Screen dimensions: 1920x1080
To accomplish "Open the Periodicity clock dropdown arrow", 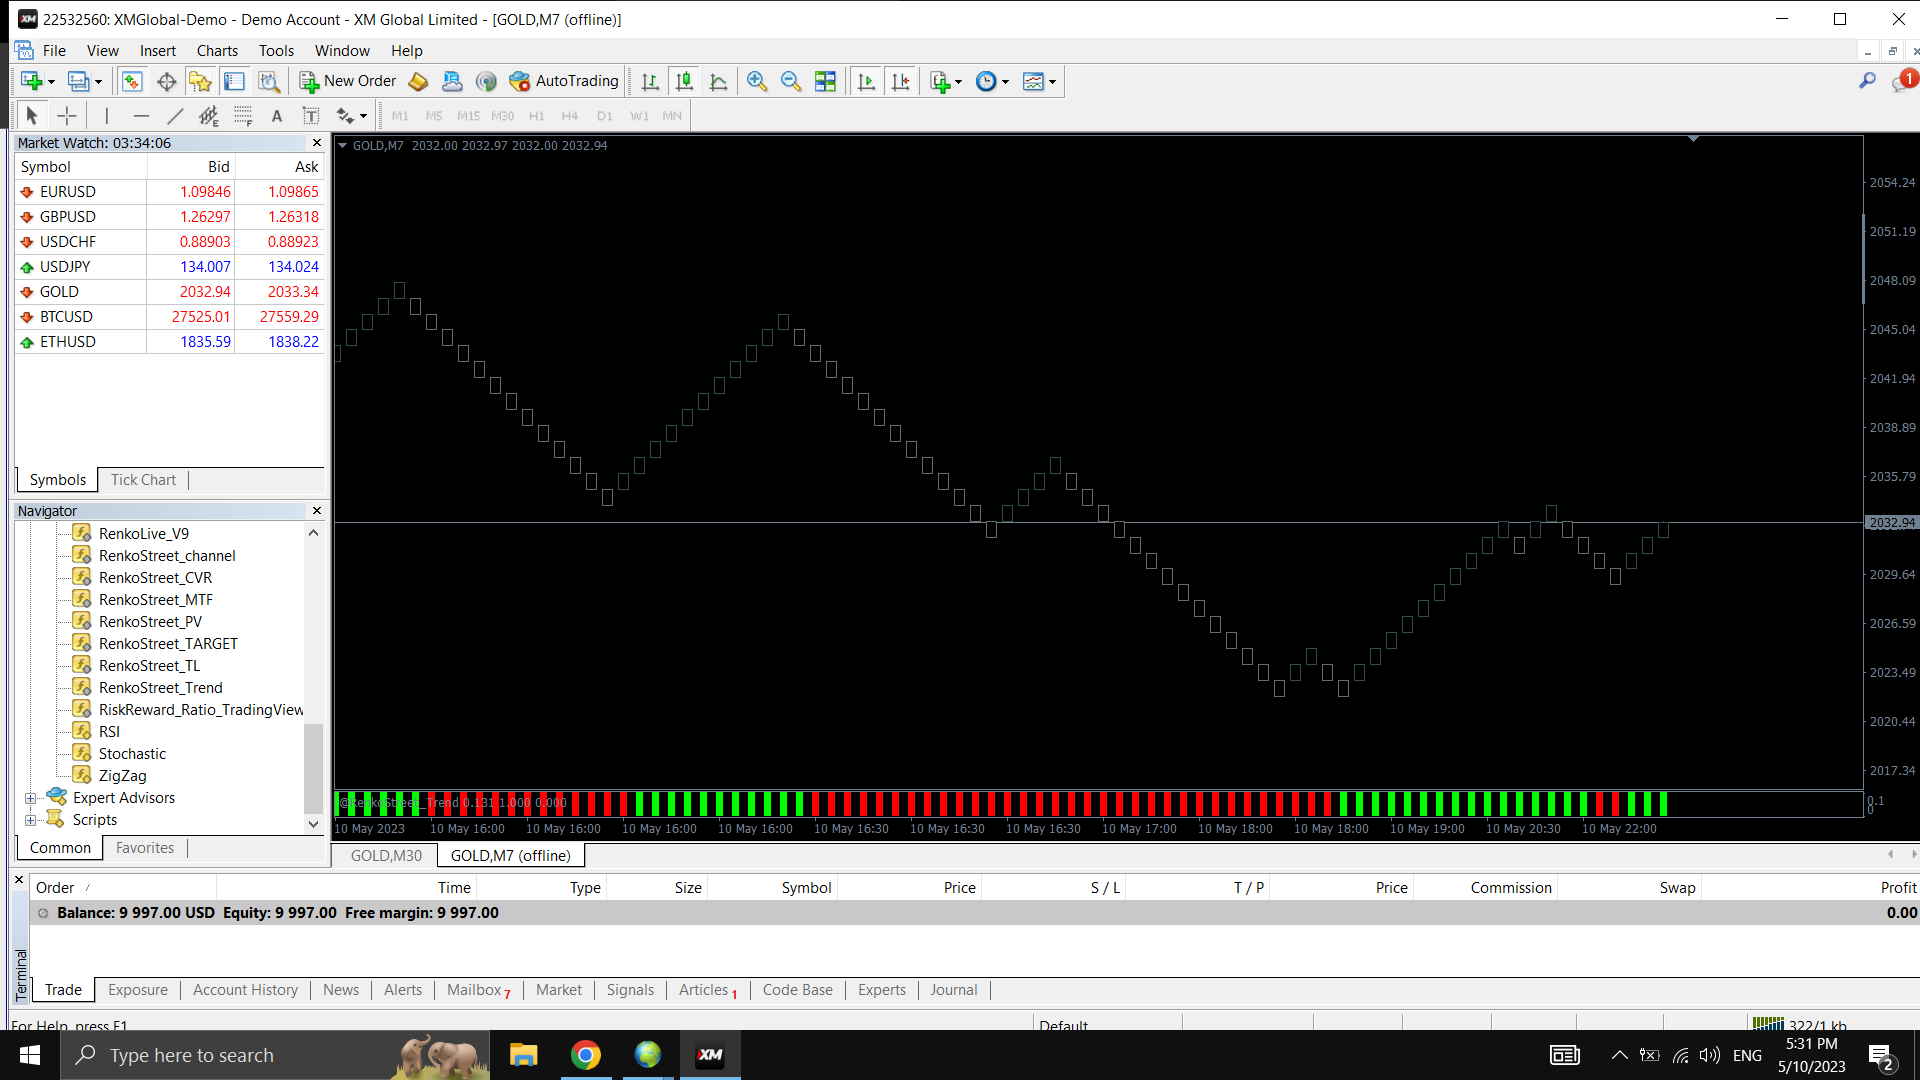I will 1005,82.
